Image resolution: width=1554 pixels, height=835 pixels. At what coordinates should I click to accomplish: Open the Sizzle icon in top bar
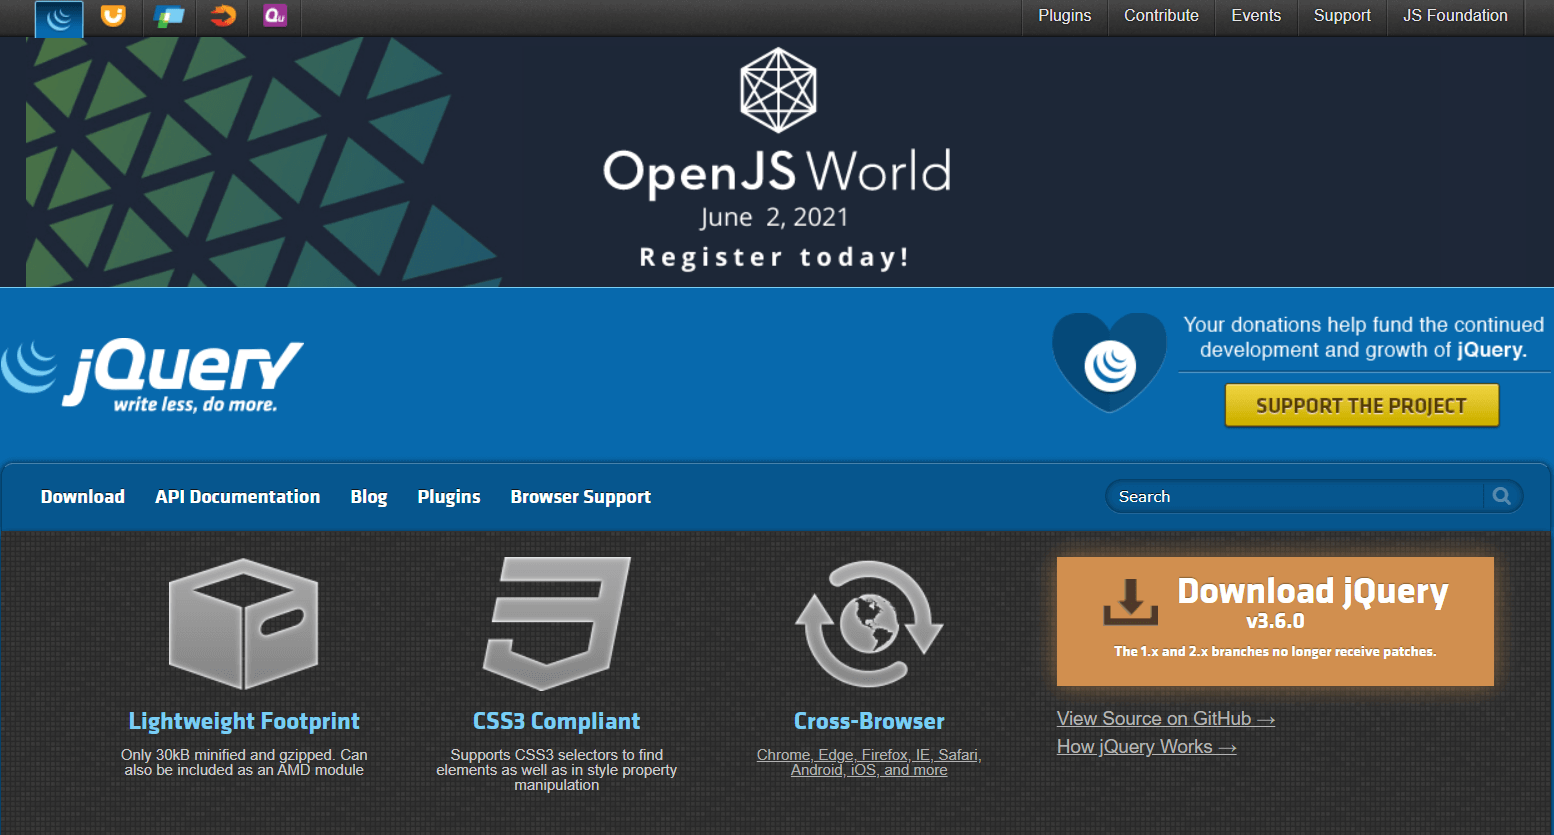(222, 16)
